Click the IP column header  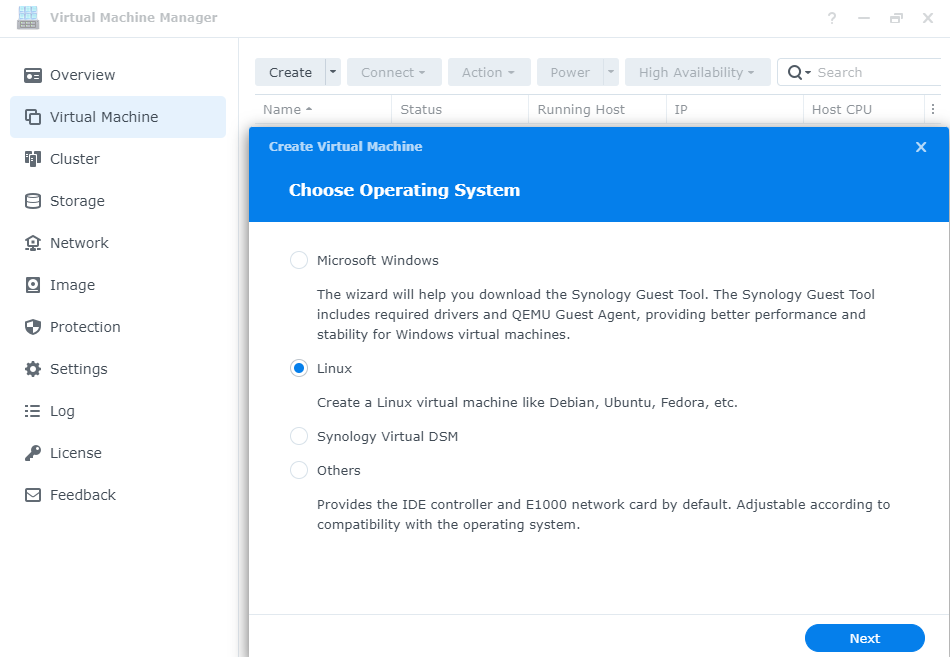(x=734, y=110)
